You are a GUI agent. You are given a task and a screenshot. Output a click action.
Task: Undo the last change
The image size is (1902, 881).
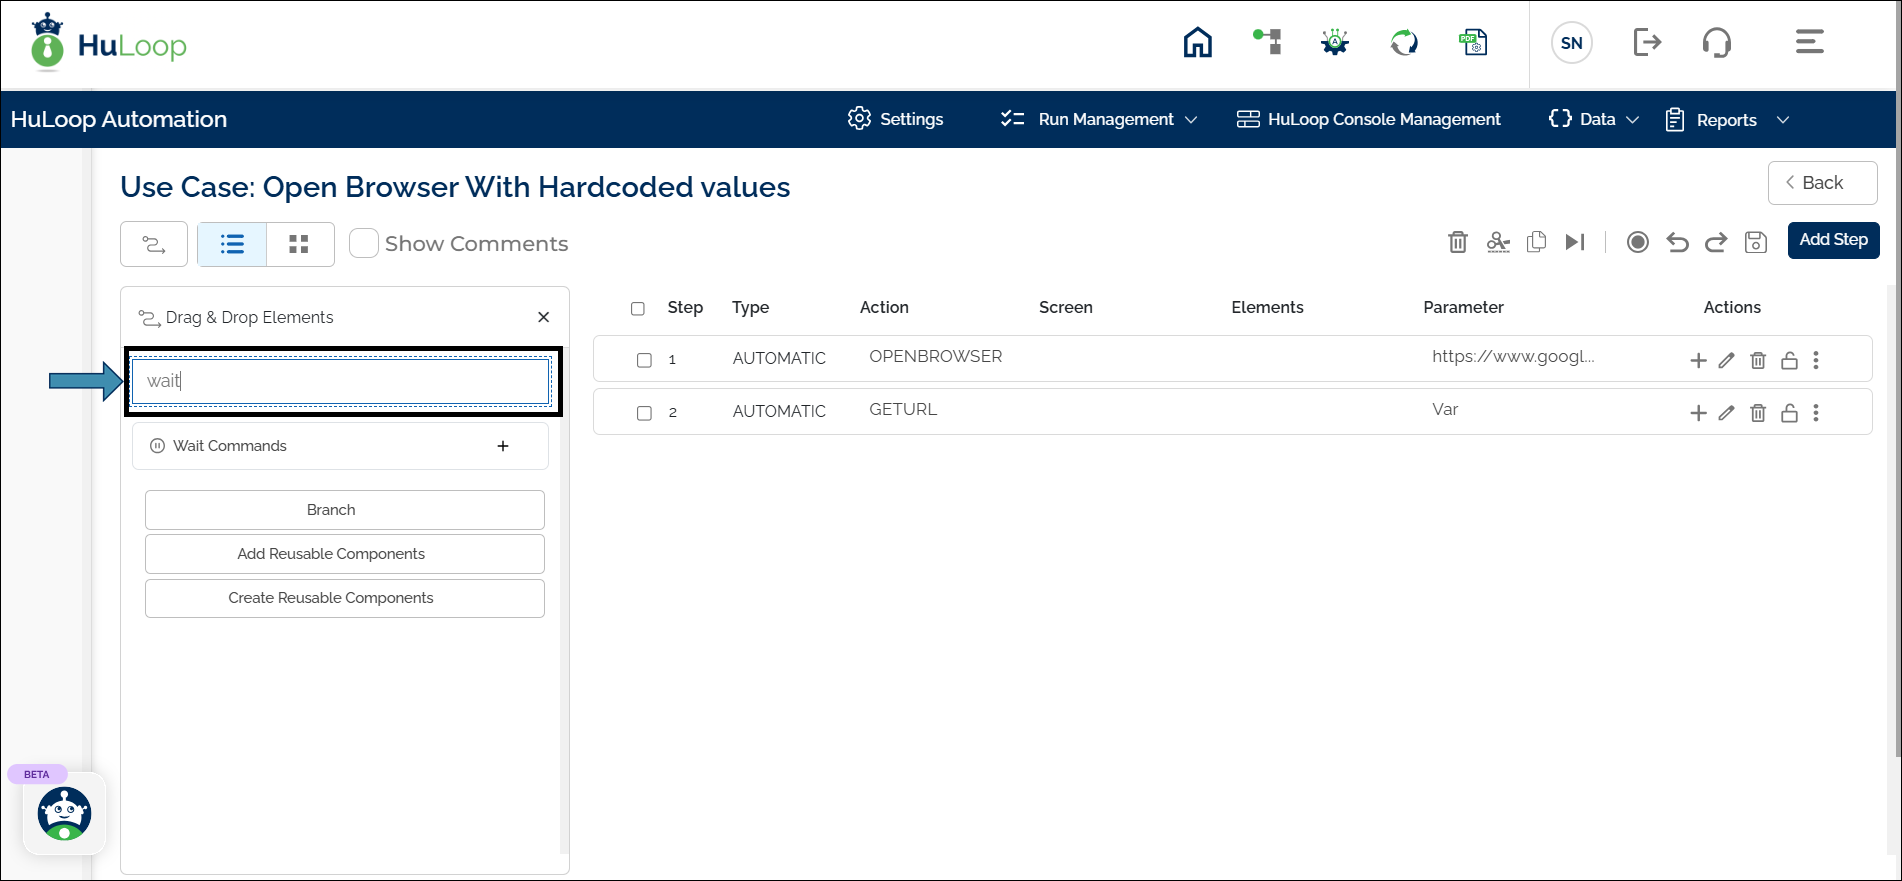(1677, 242)
